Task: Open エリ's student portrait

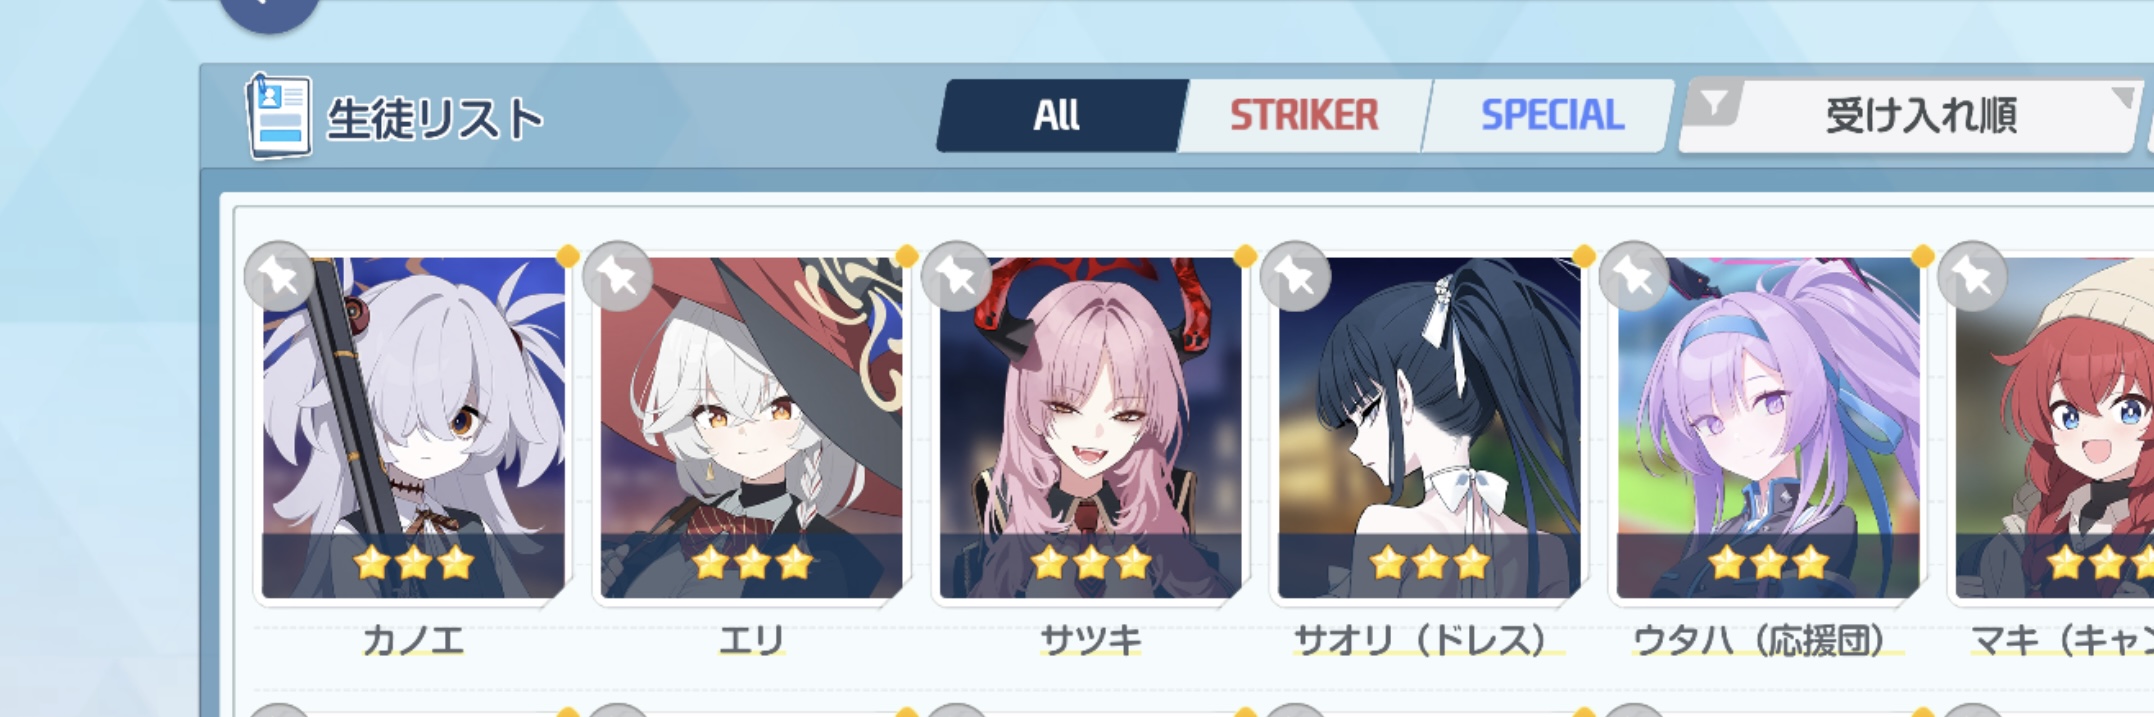Action: click(751, 427)
